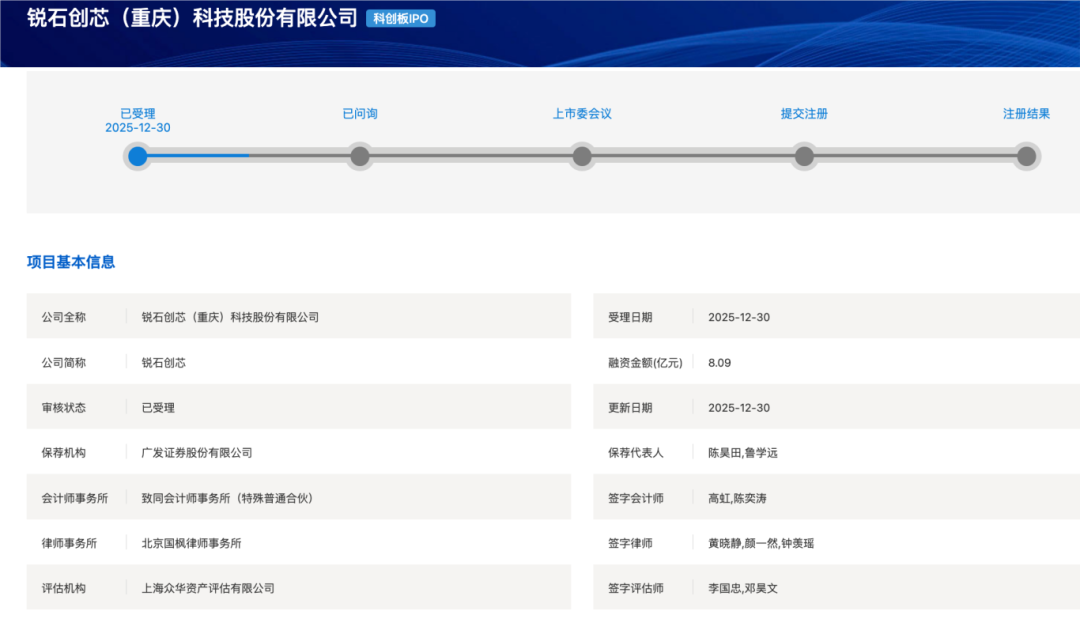Click the 融资金额(亿元) field label
Image resolution: width=1080 pixels, height=630 pixels.
[645, 363]
